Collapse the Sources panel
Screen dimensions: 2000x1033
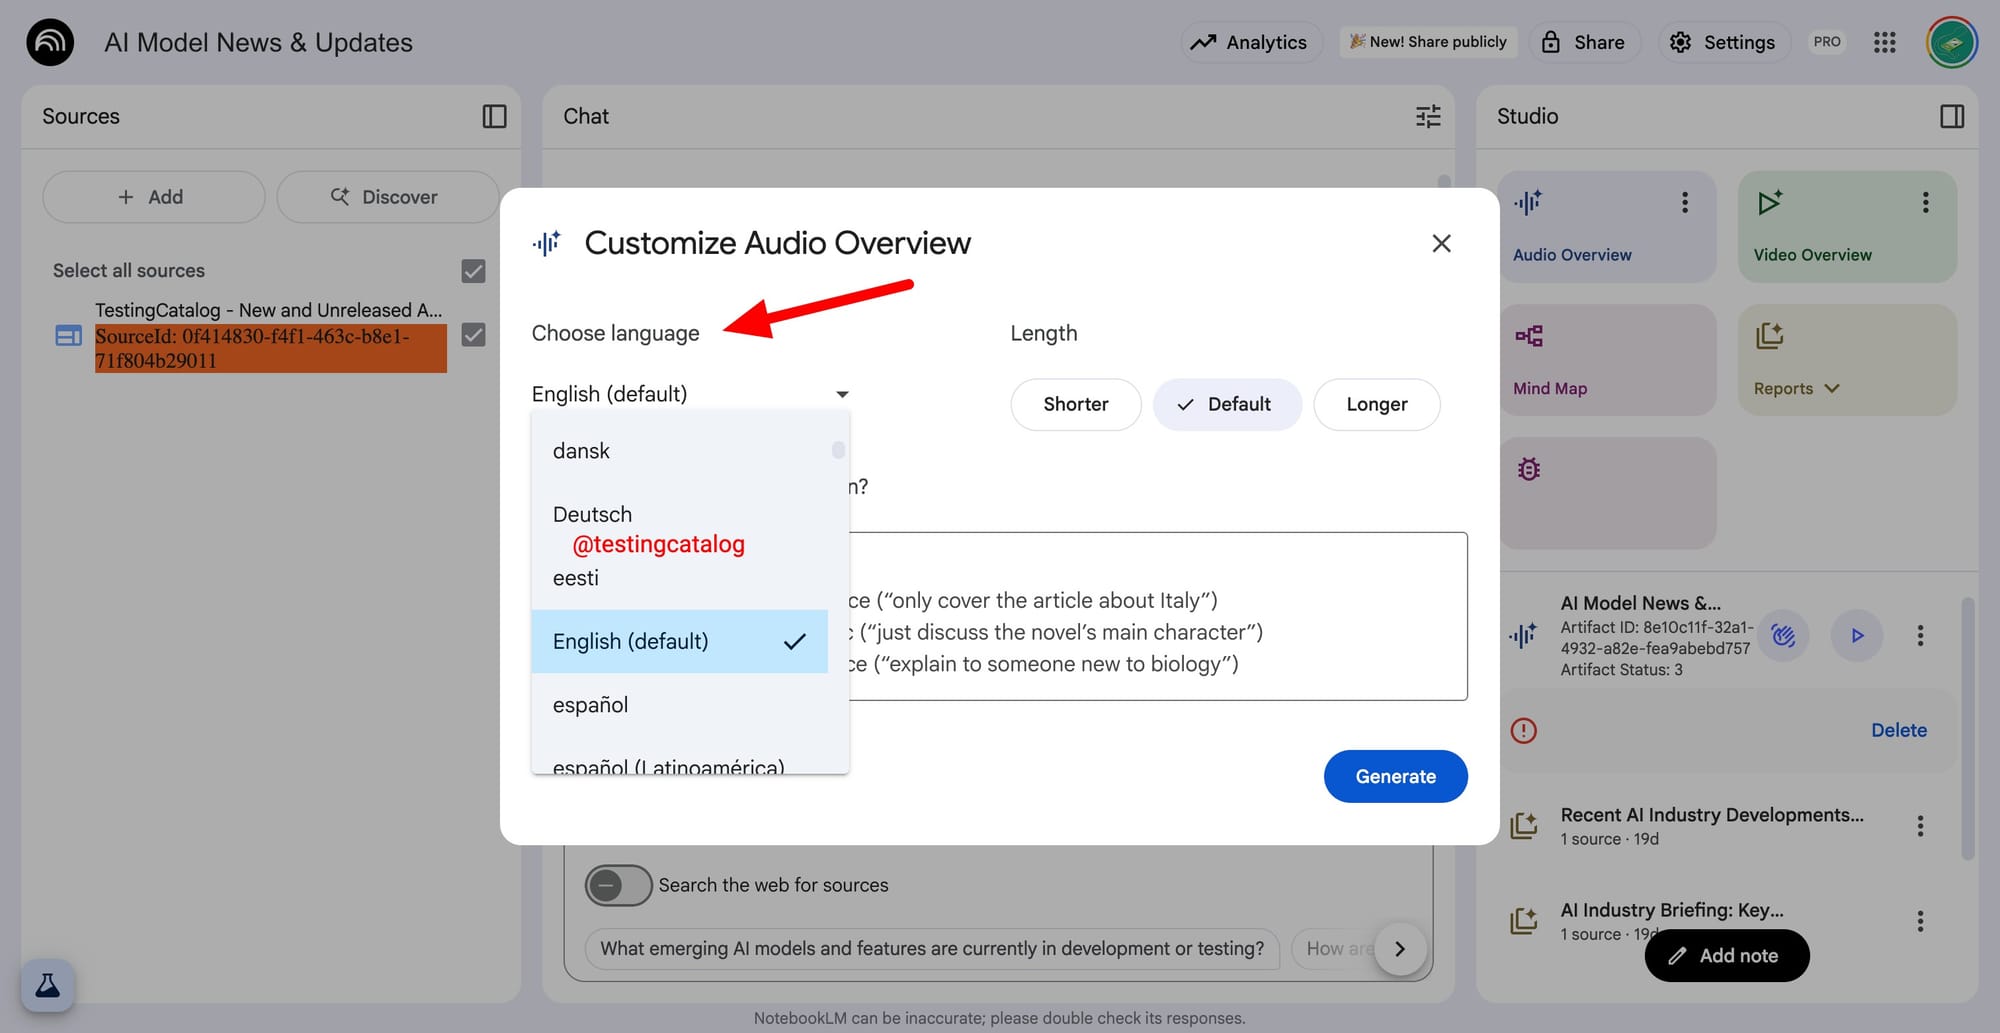tap(494, 116)
